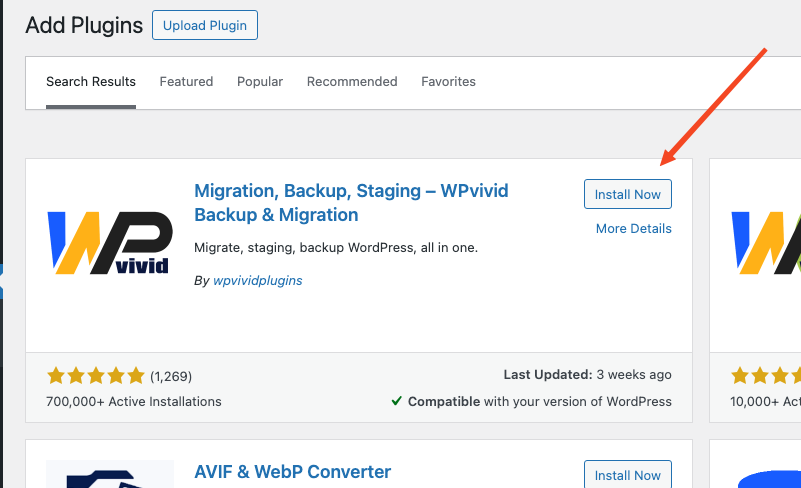Open the AVIF & WebP Converter title link
The width and height of the screenshot is (801, 488).
coord(293,472)
